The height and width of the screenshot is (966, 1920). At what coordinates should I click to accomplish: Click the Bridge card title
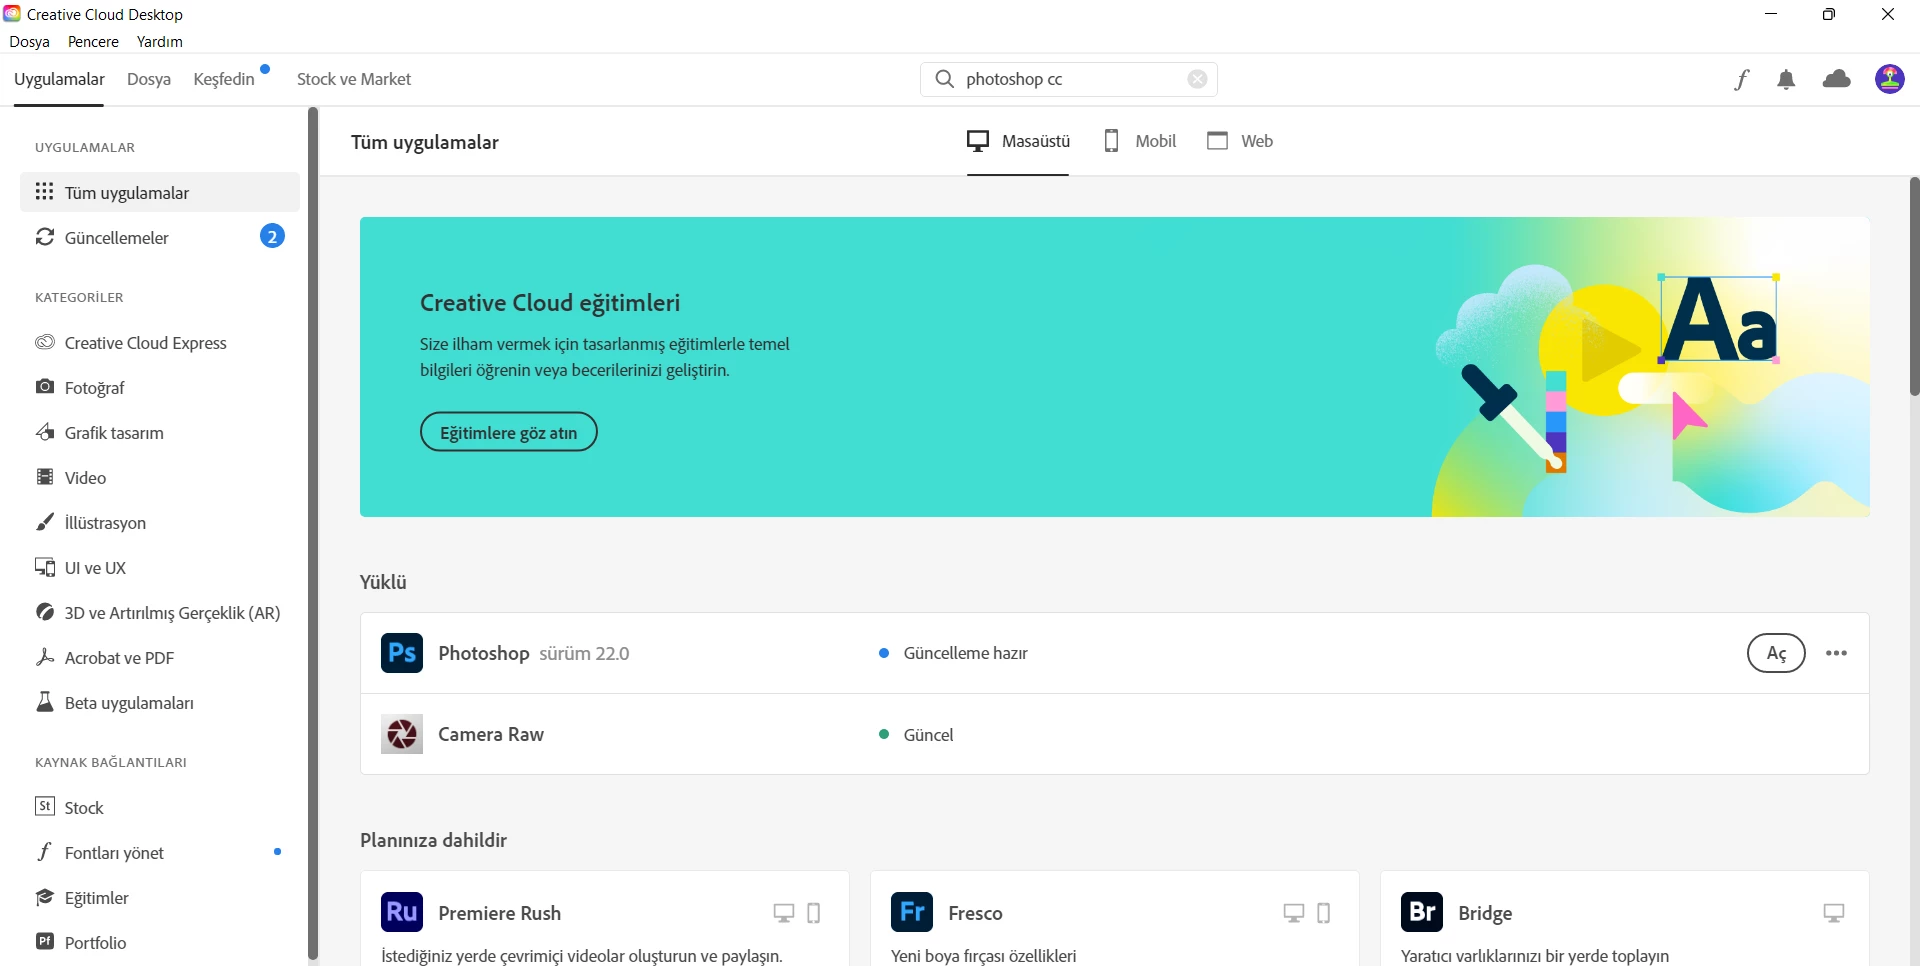[1485, 913]
